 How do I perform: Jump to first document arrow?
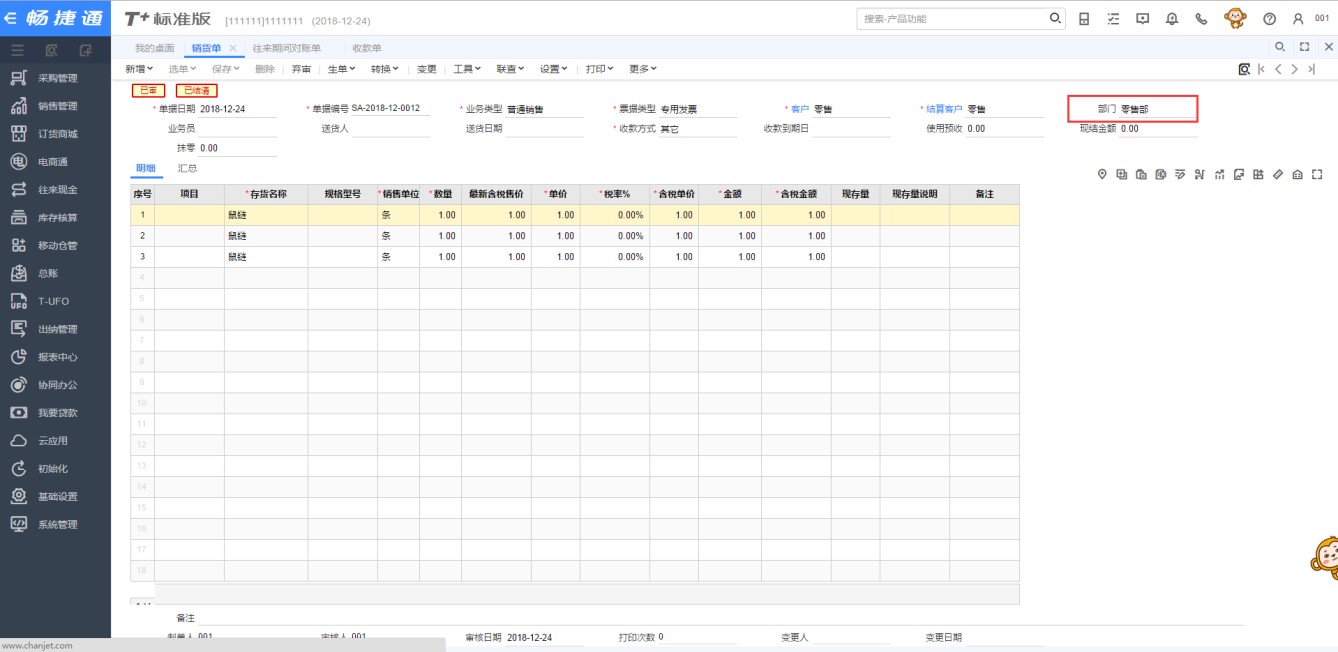1262,69
